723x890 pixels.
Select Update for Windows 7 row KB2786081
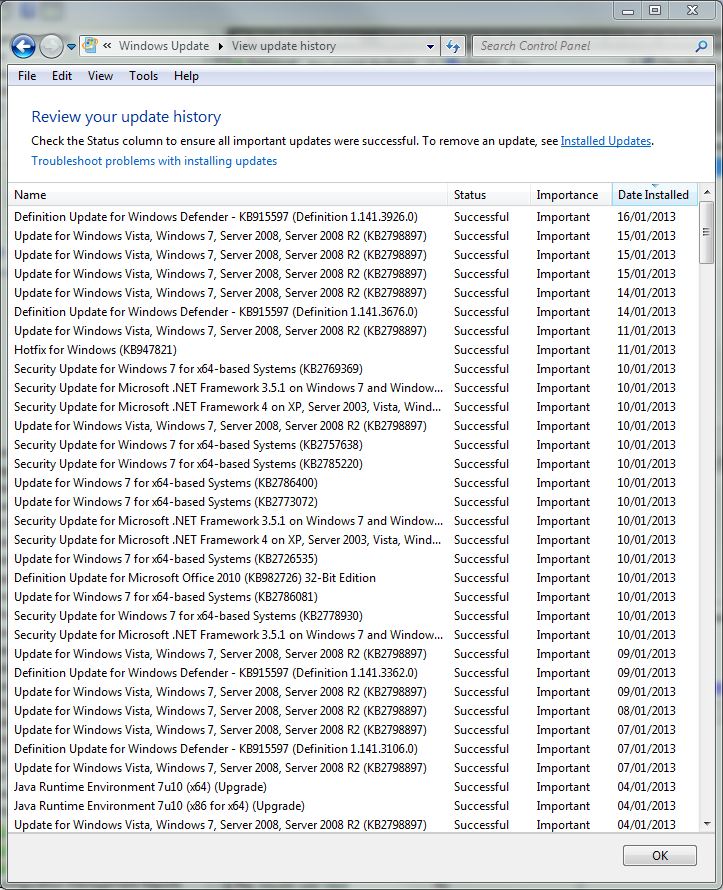click(352, 597)
